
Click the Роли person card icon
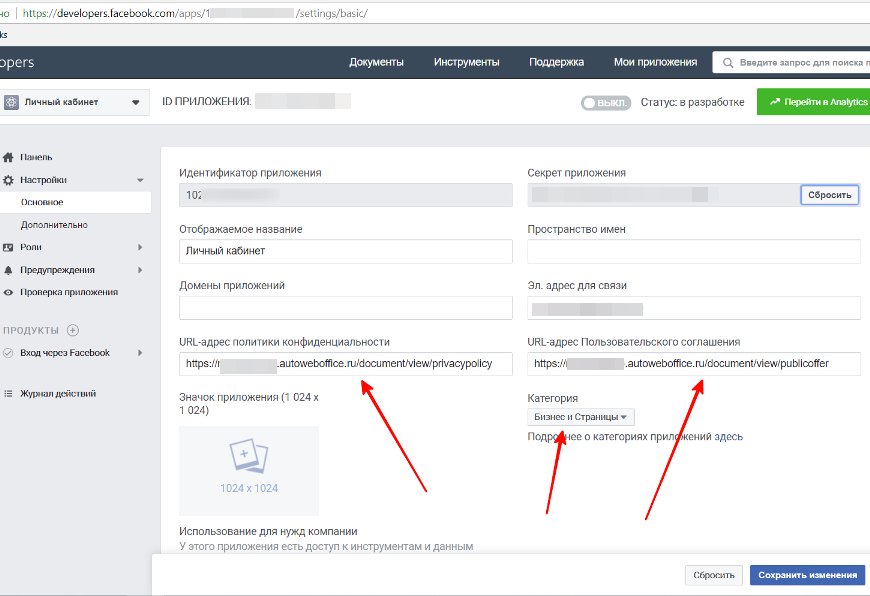point(8,247)
